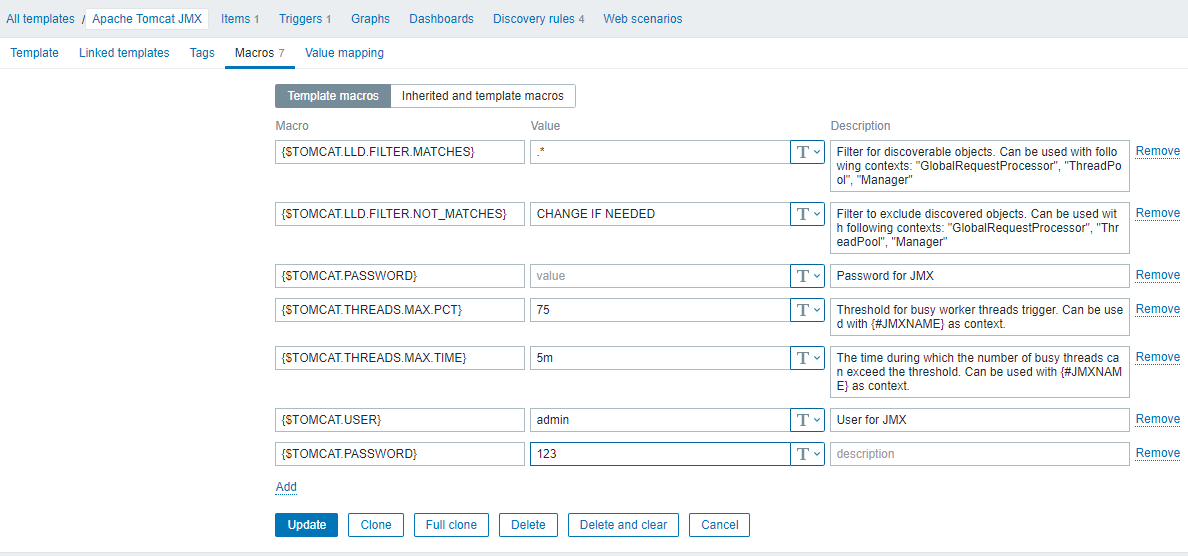Open the Linked templates tab
The height and width of the screenshot is (556, 1188).
pyautogui.click(x=123, y=53)
